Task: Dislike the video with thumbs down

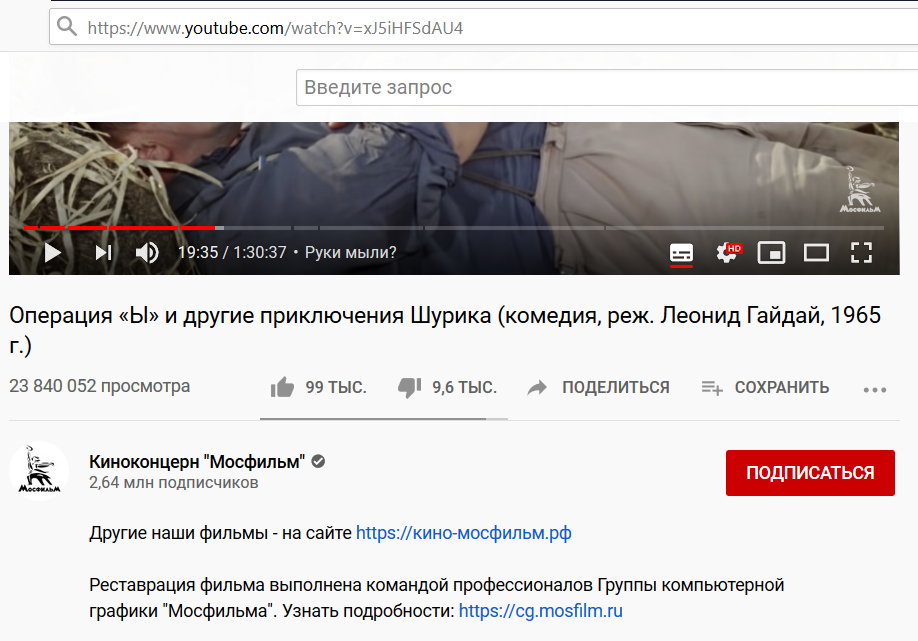Action: 409,388
